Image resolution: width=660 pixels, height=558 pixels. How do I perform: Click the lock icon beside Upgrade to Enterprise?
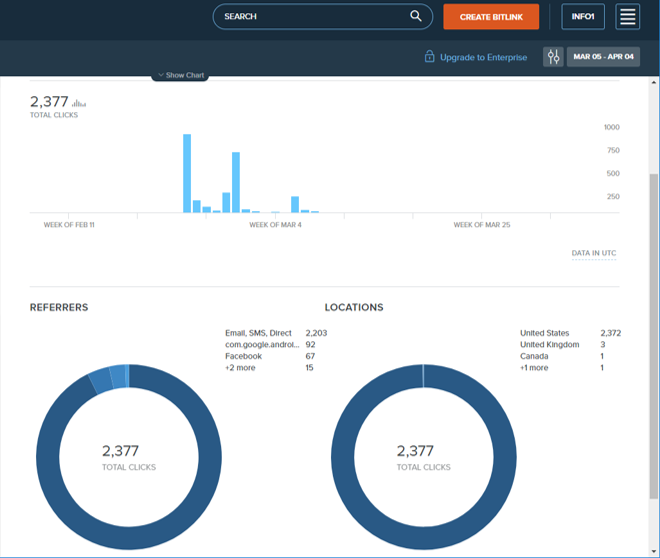pos(429,57)
